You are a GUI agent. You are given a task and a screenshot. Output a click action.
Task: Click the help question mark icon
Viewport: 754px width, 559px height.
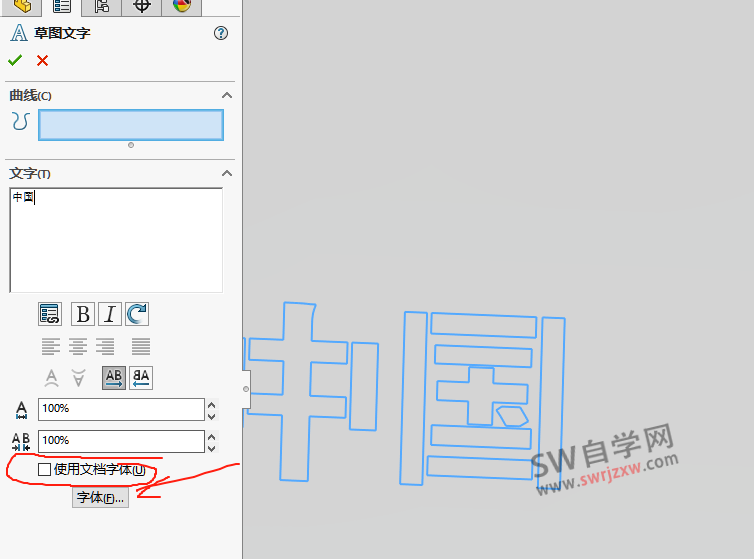pos(221,33)
